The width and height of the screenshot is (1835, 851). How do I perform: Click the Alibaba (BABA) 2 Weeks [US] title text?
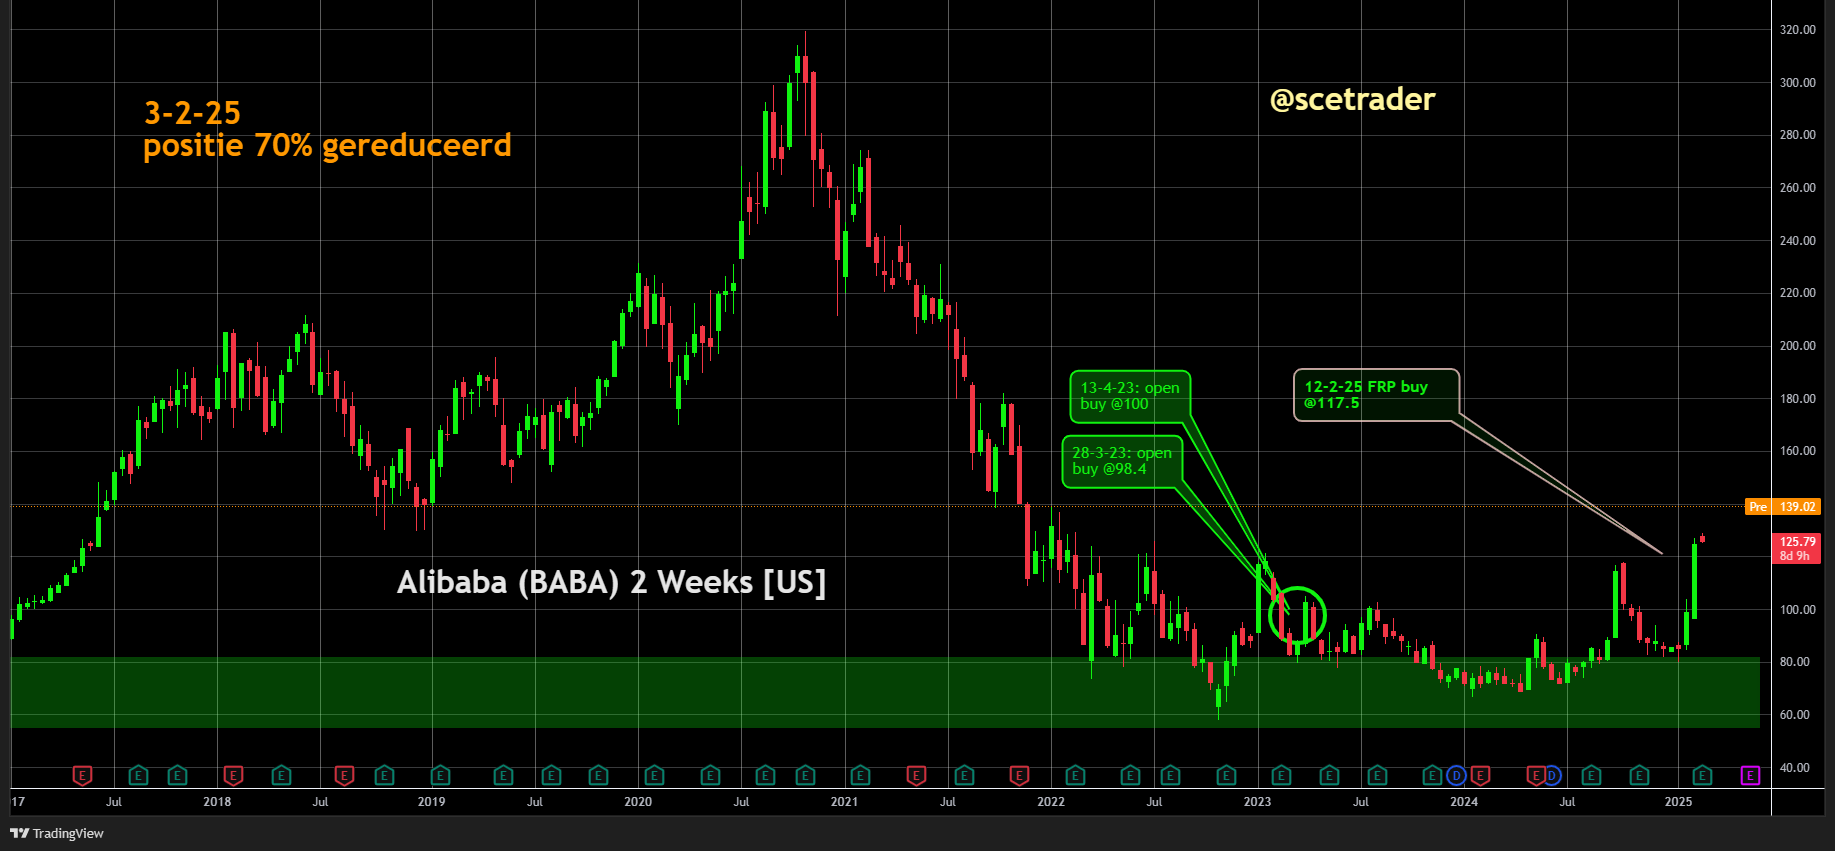pyautogui.click(x=612, y=582)
